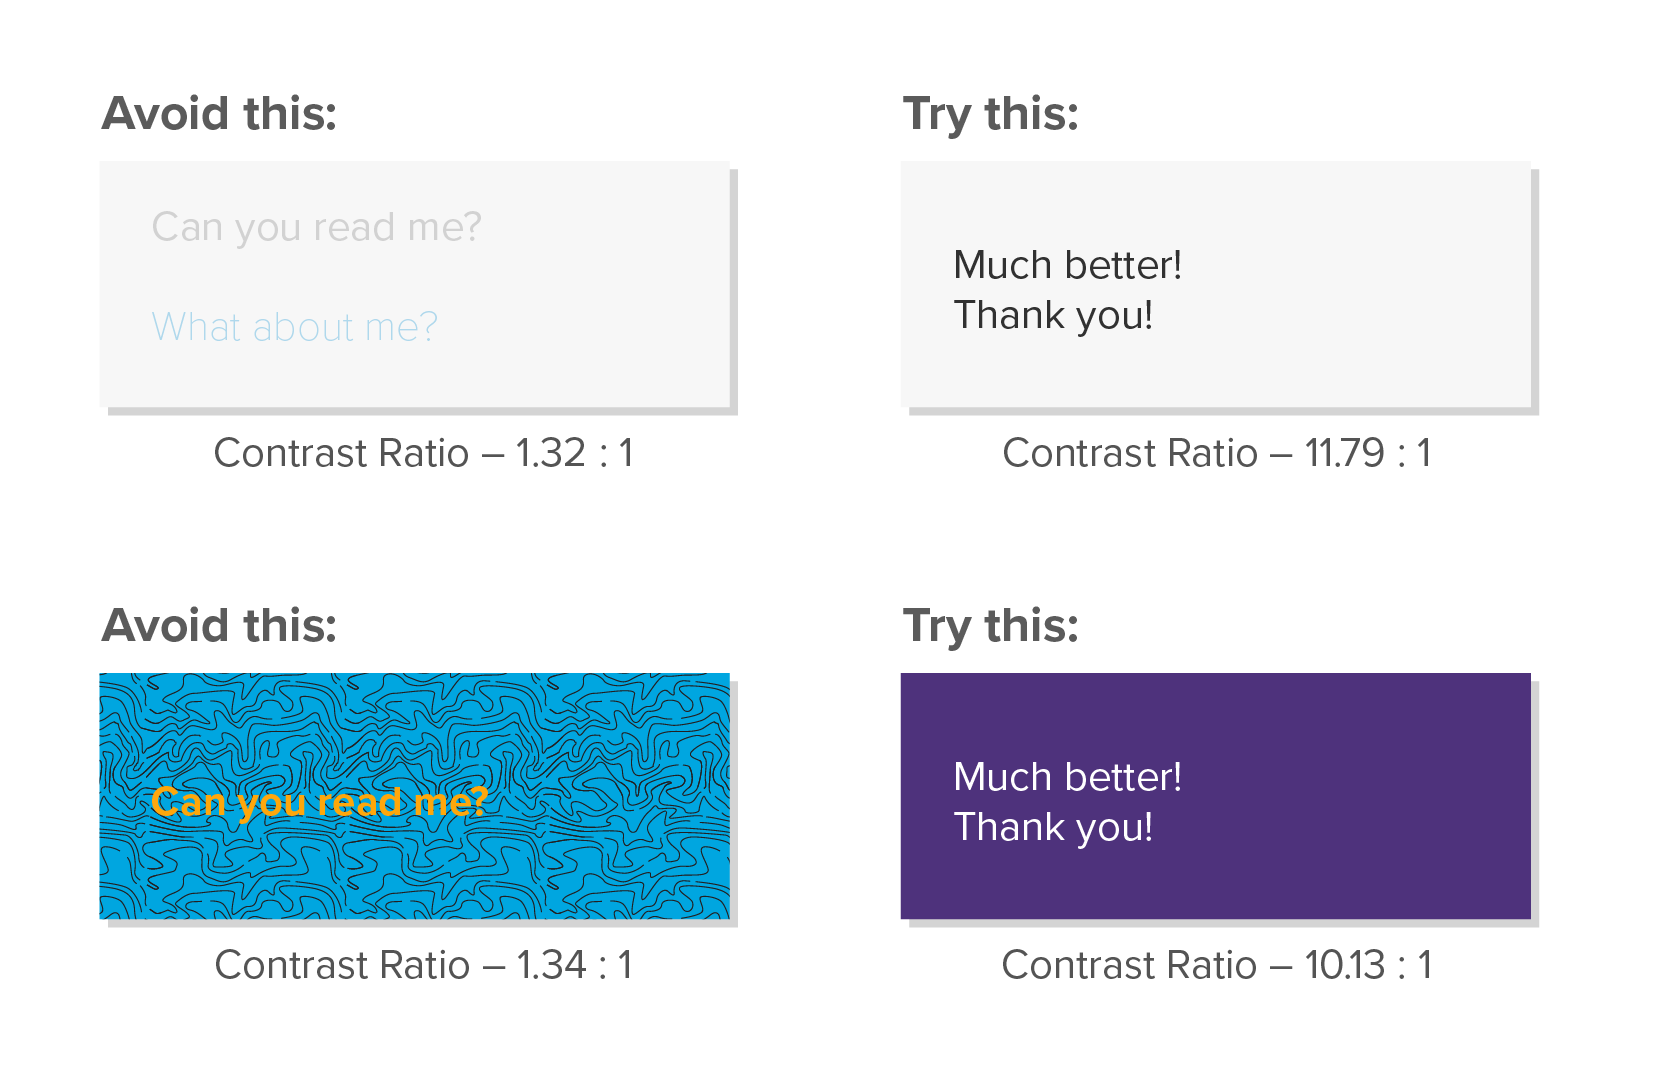Click the orange 'Can you read me?' text
Viewport: 1668px width, 1070px height.
[x=318, y=803]
